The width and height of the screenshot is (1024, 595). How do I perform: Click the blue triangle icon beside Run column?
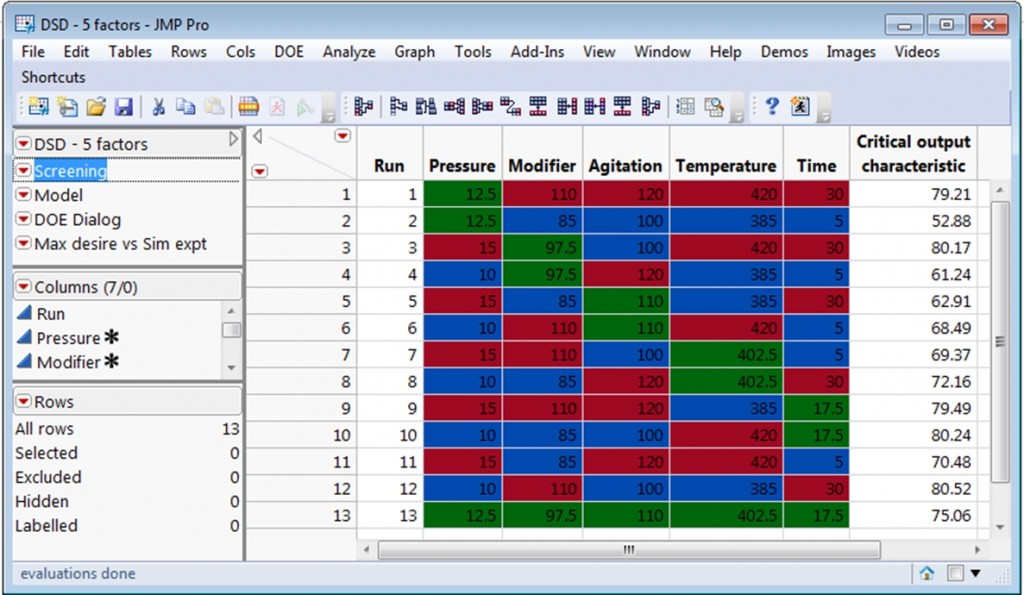pos(24,313)
